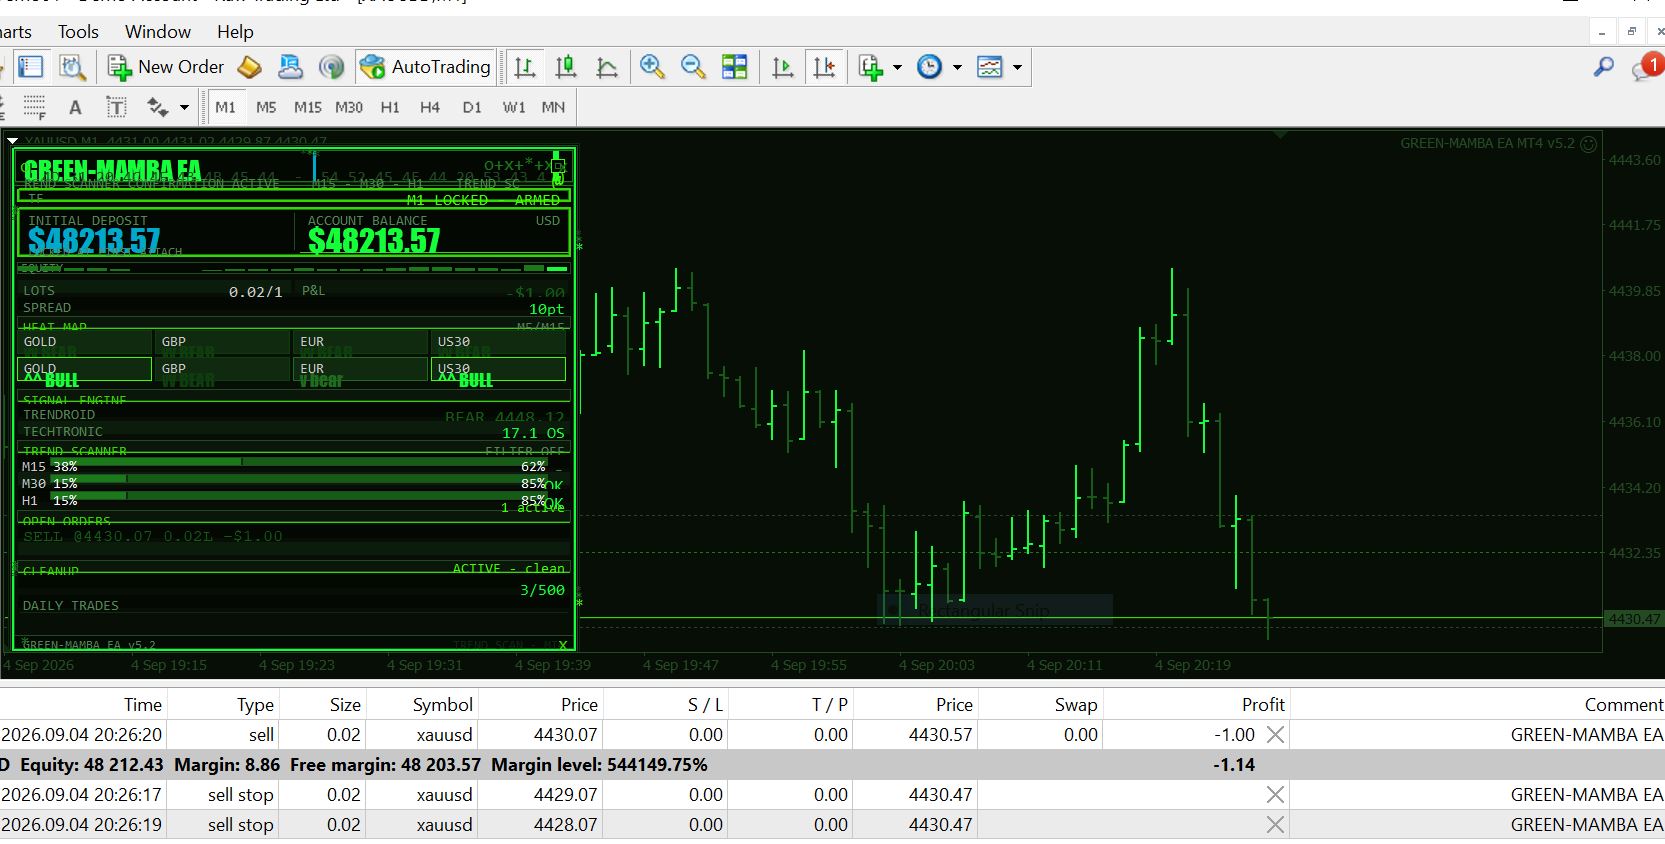Select the MN timeframe
Screen dimensions: 1665x844
tap(553, 107)
